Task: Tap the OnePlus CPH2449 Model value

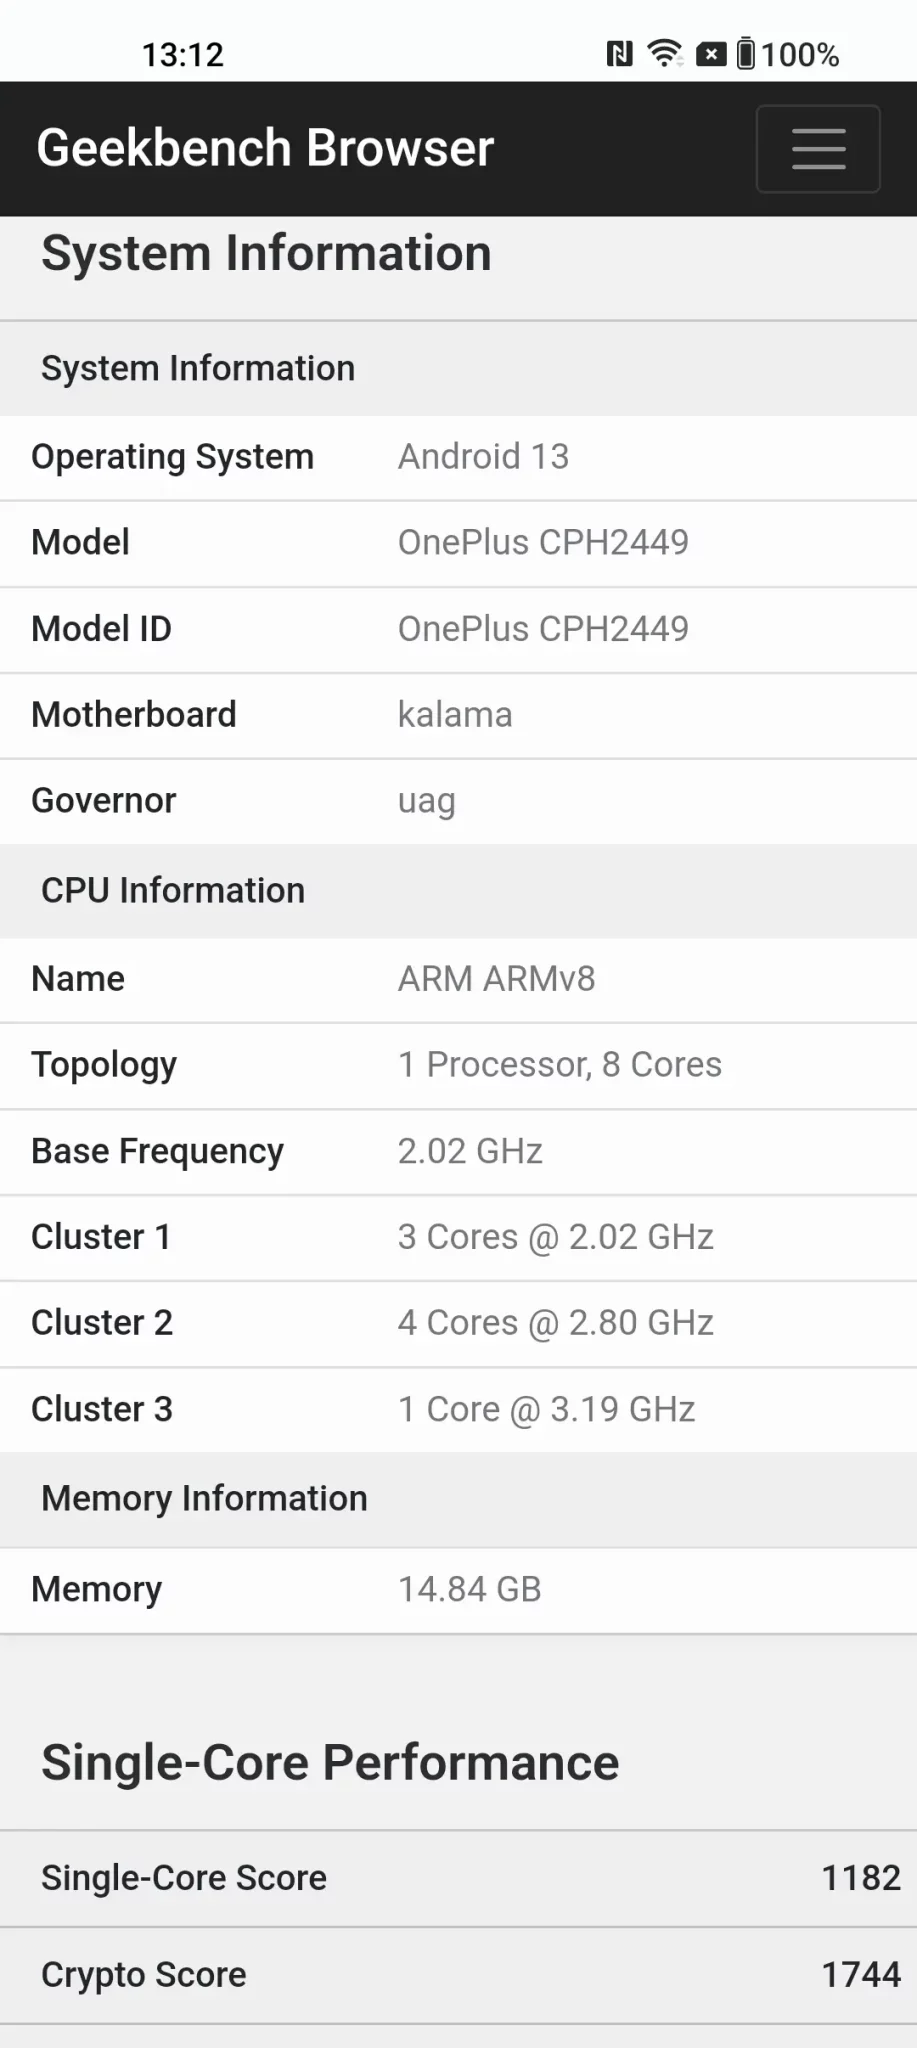Action: pos(543,542)
